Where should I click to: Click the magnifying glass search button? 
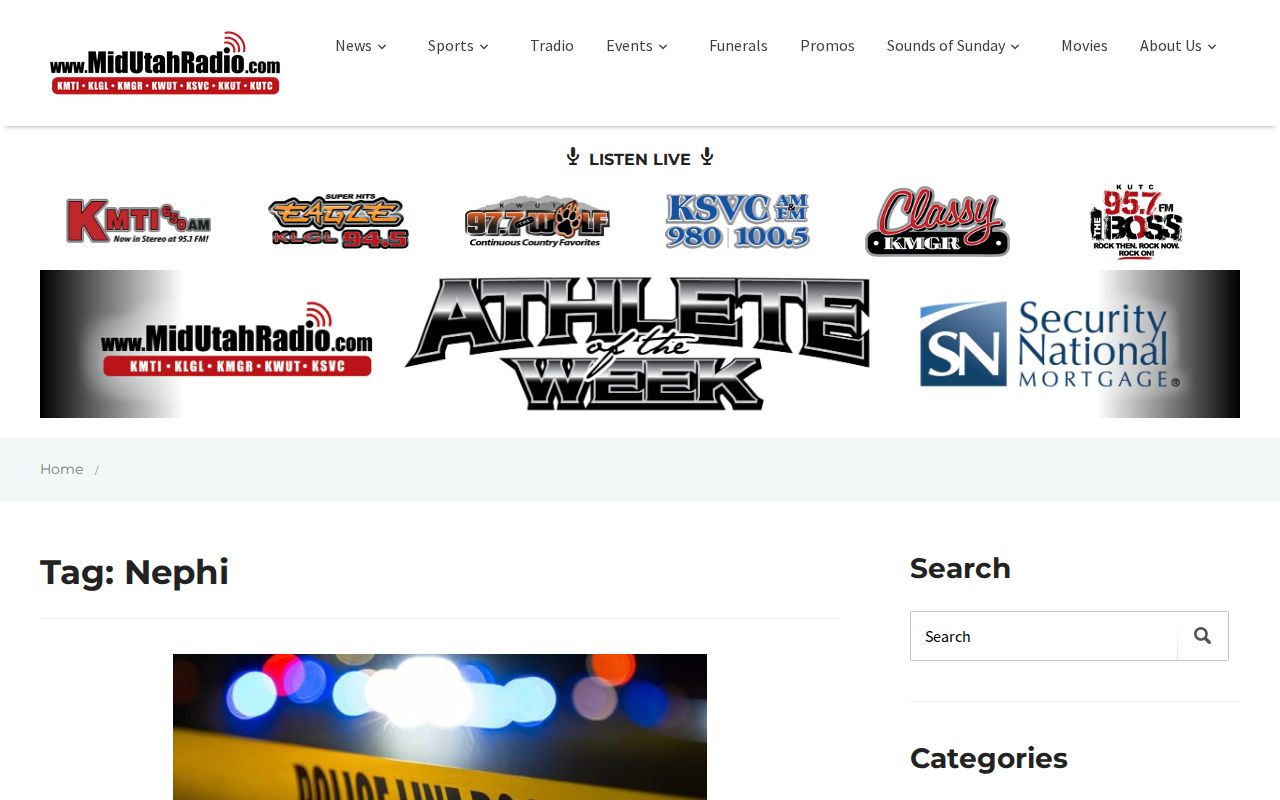click(1203, 636)
